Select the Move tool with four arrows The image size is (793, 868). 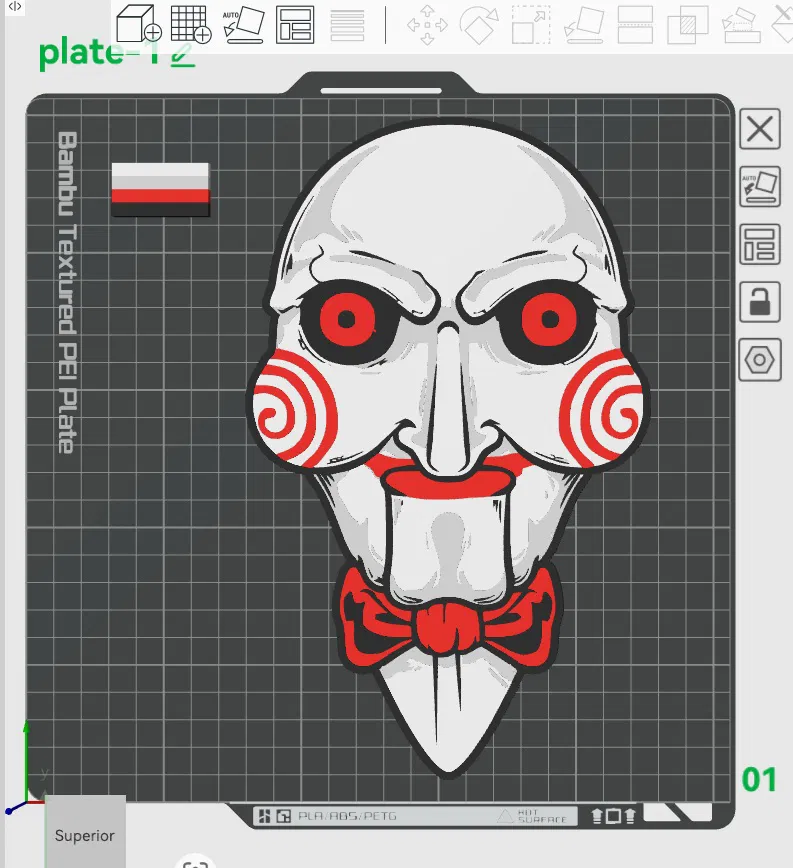(427, 25)
